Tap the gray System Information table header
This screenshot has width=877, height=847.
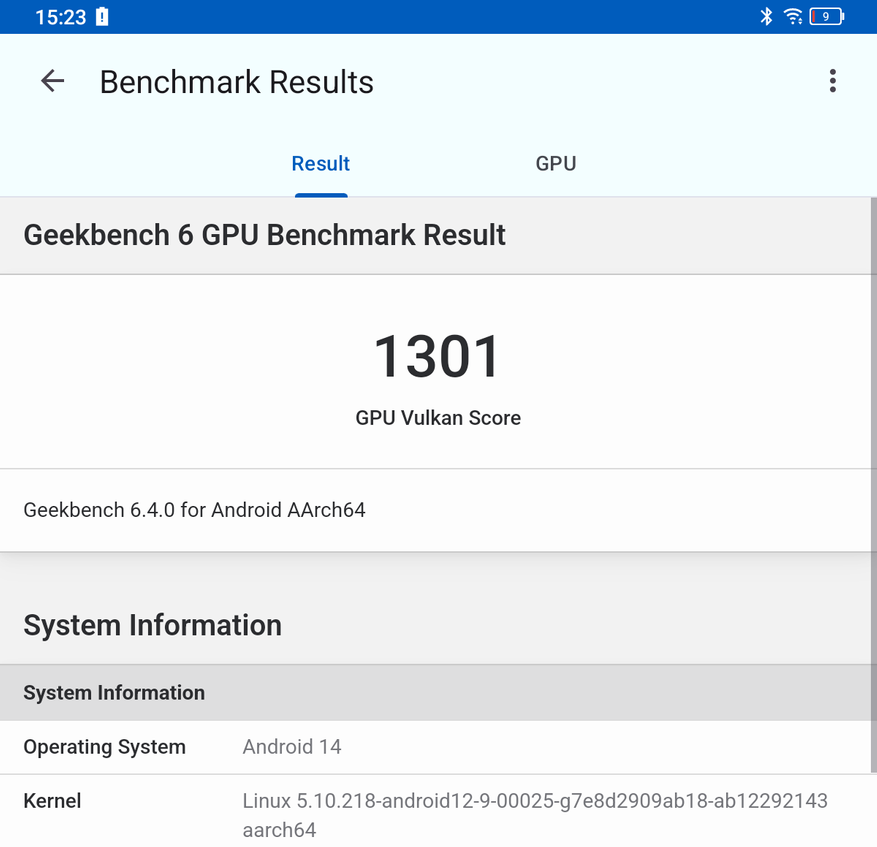coord(438,693)
